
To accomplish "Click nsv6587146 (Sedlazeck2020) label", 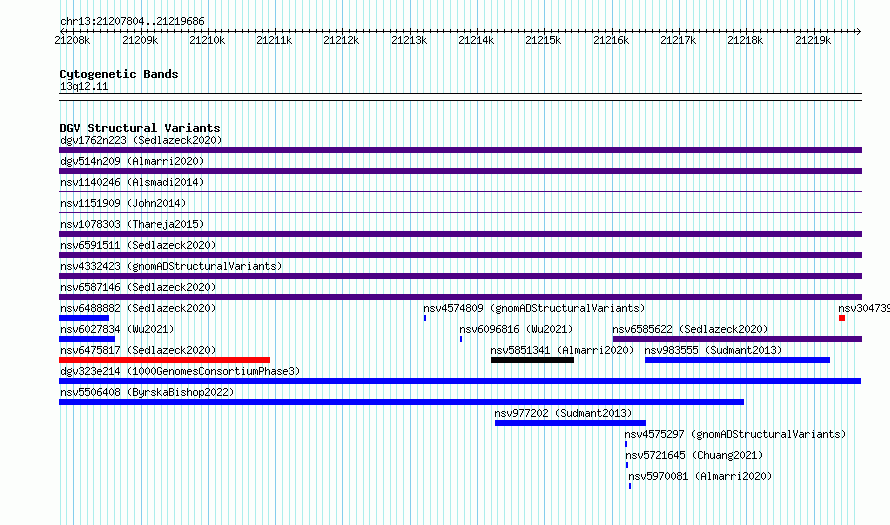I will click(138, 287).
